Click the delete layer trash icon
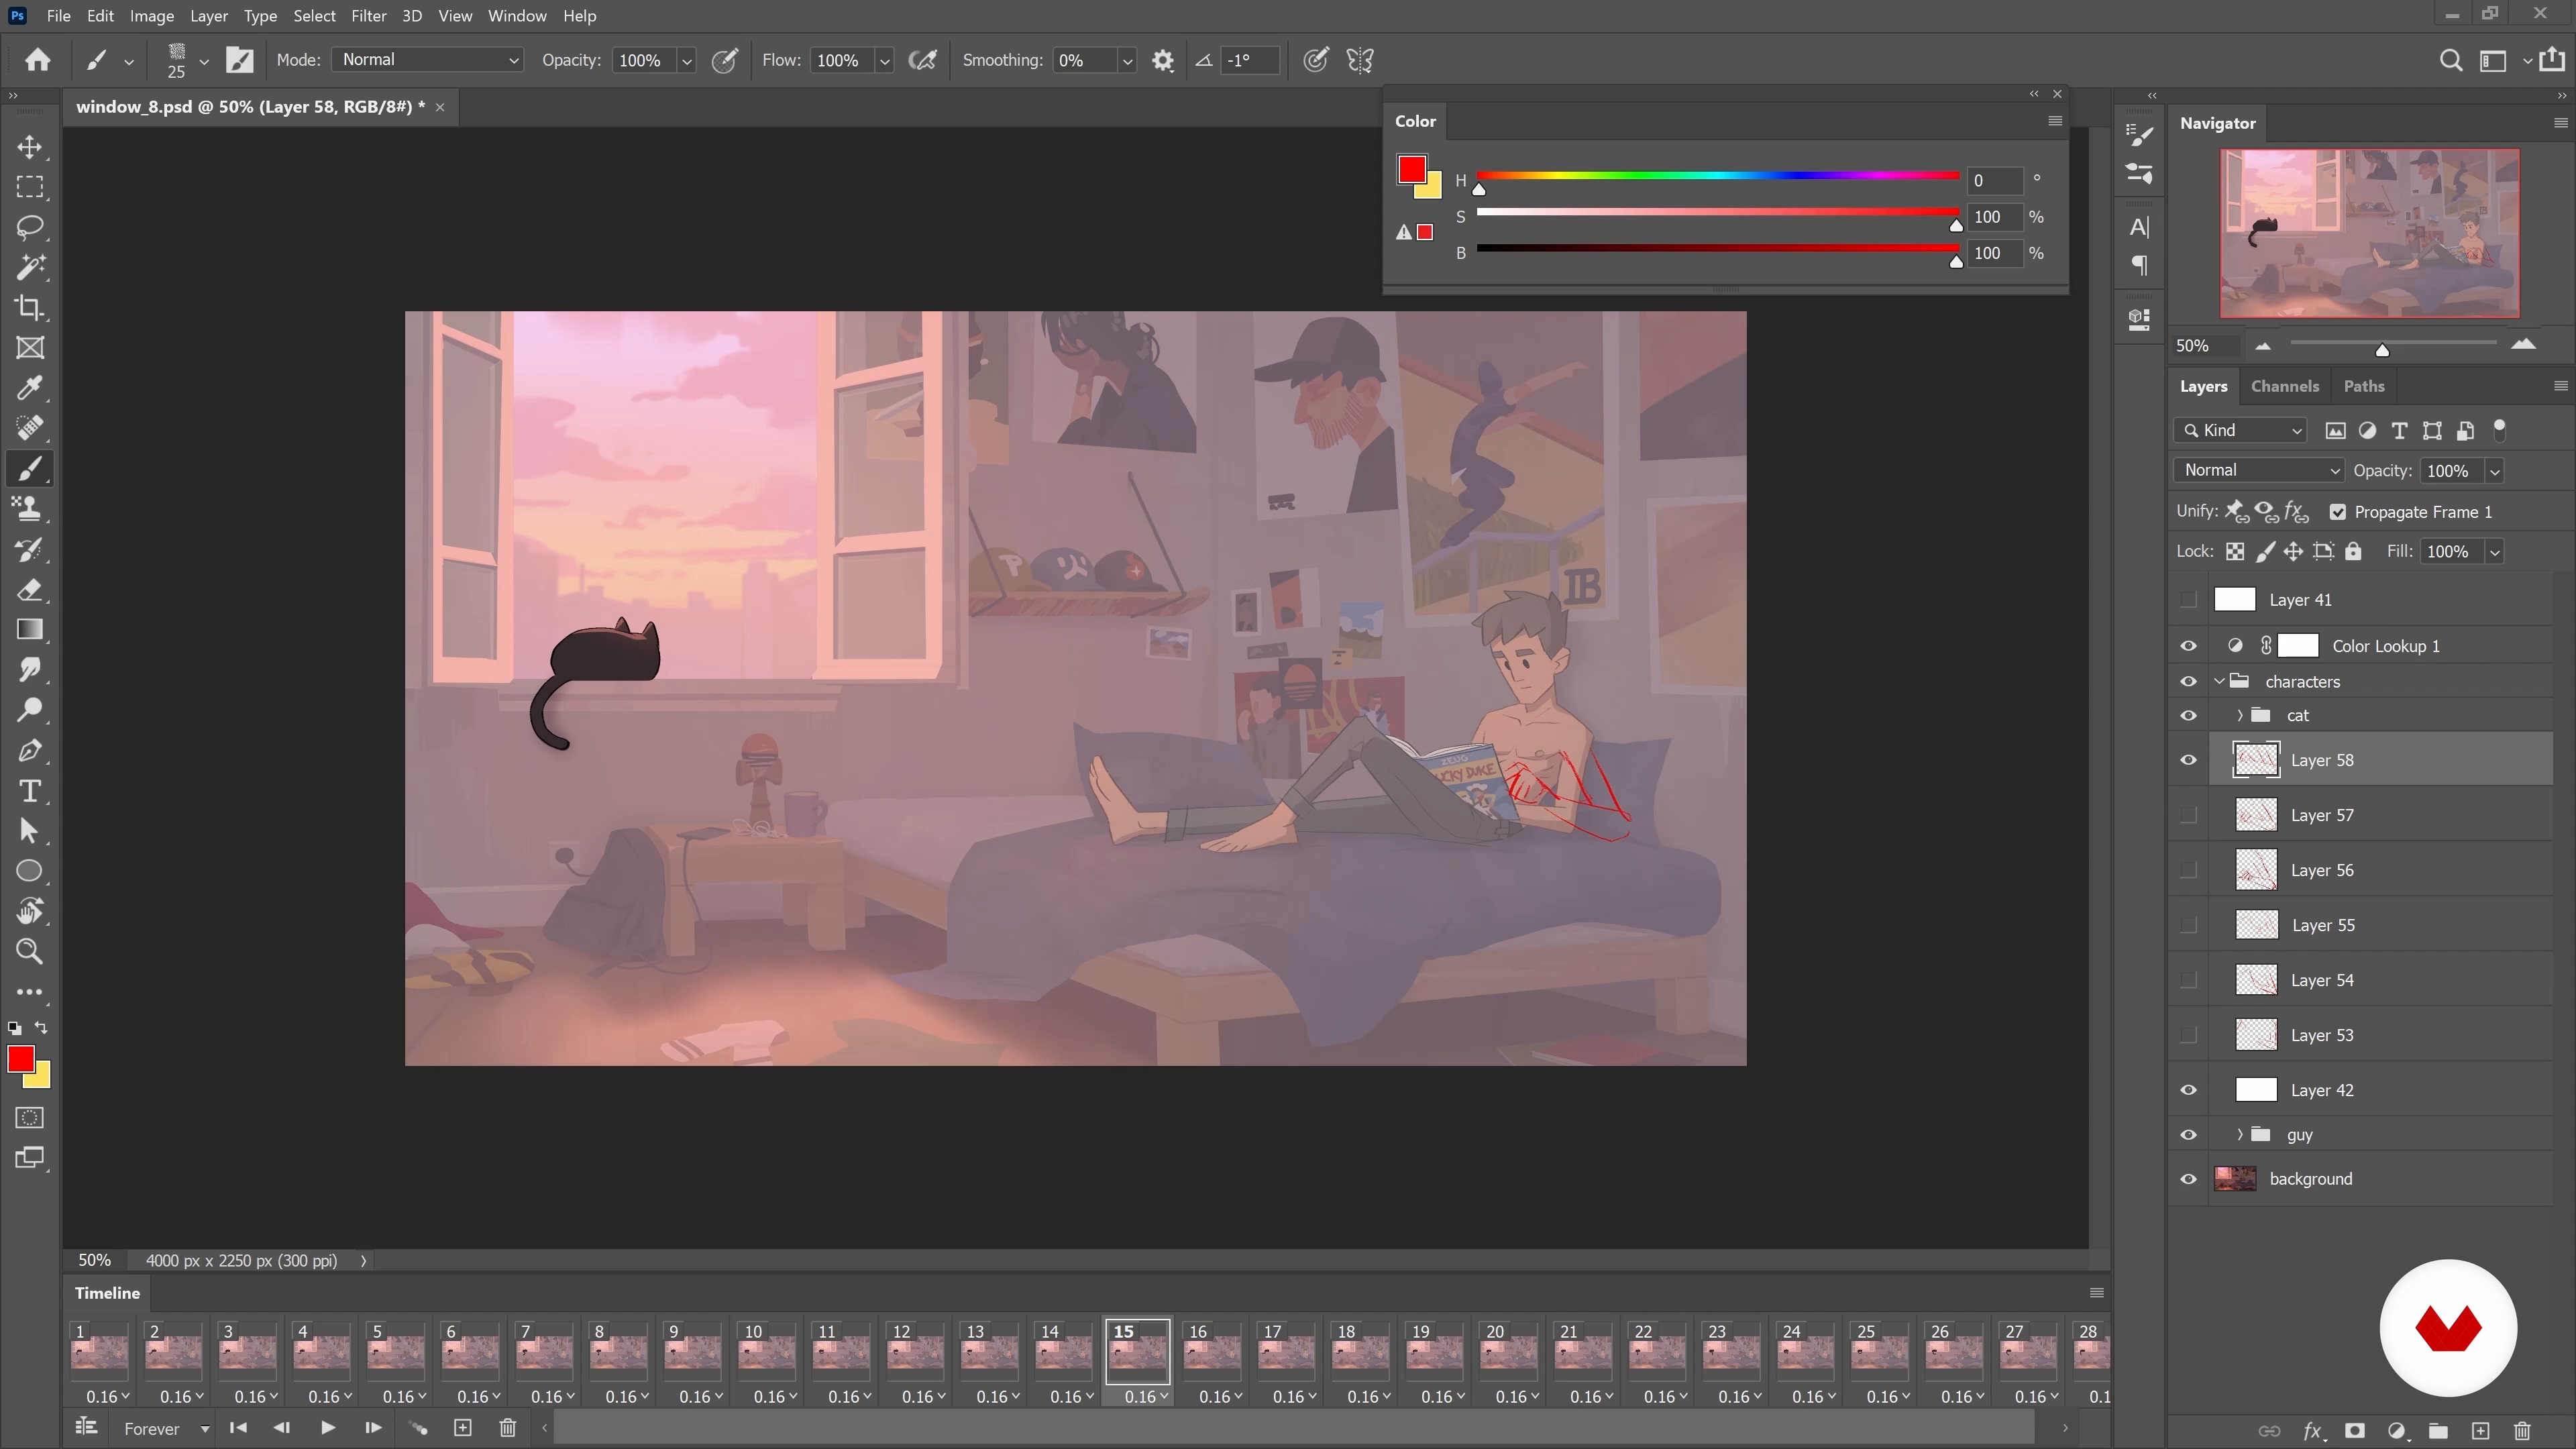Screen dimensions: 2576x1449 (x=2522, y=1430)
